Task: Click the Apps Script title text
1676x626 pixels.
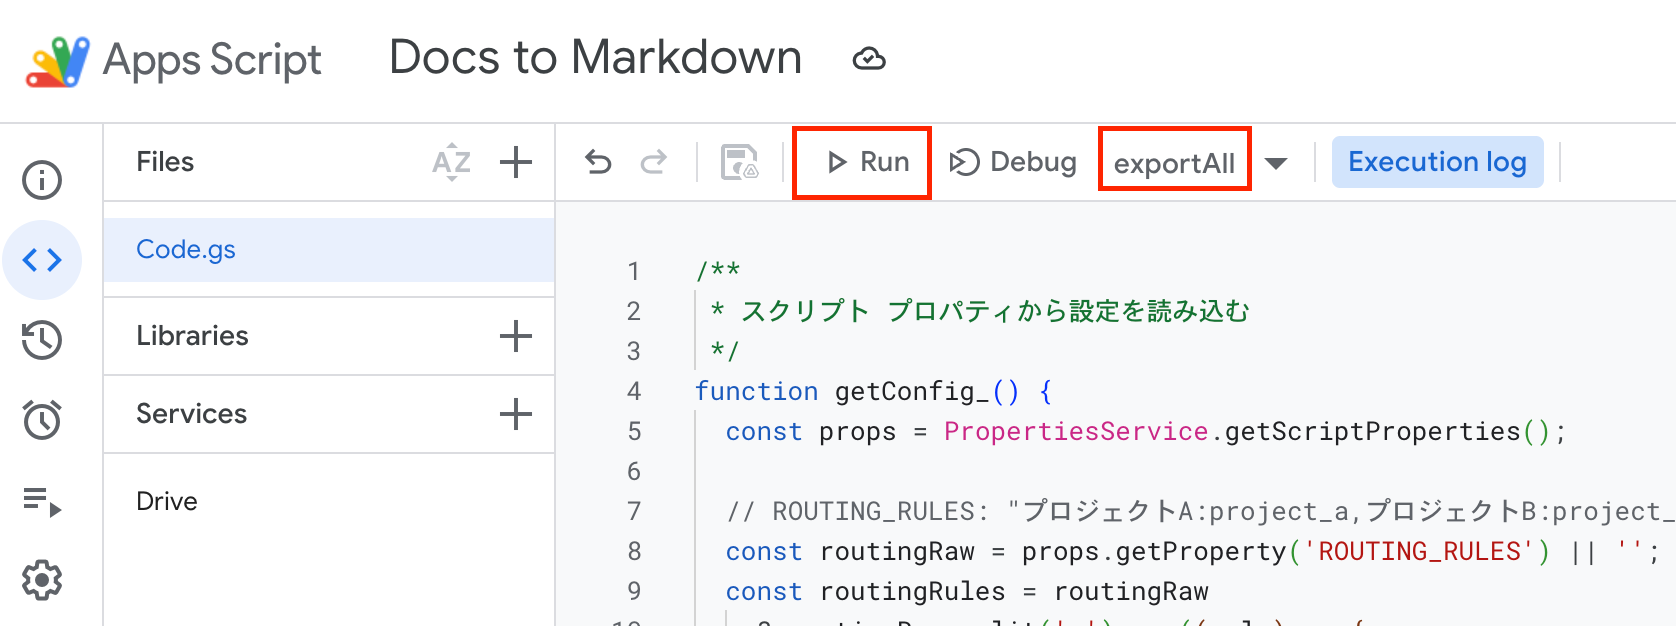Action: (x=213, y=60)
